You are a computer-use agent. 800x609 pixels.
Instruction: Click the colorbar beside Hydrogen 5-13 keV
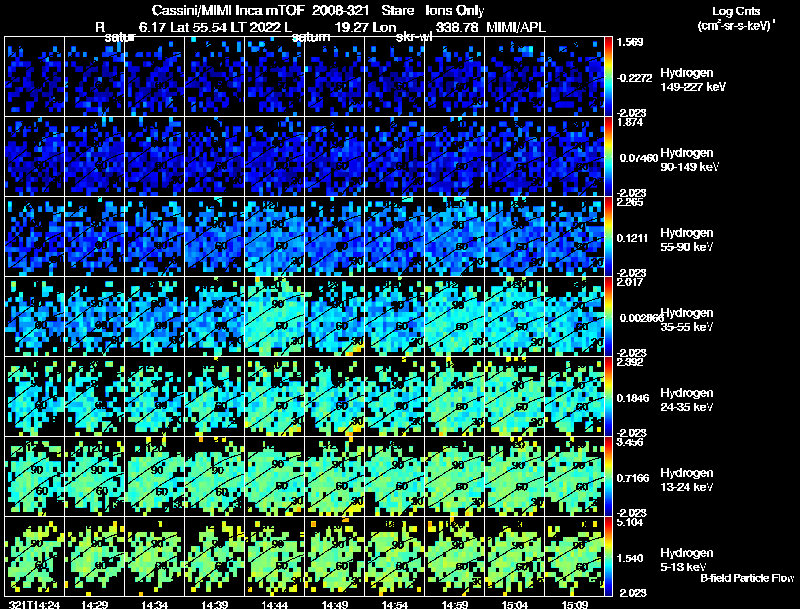[x=608, y=557]
